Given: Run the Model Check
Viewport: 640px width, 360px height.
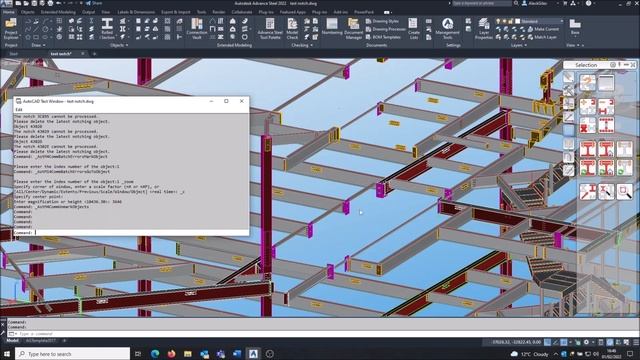Looking at the screenshot, I should (x=292, y=29).
